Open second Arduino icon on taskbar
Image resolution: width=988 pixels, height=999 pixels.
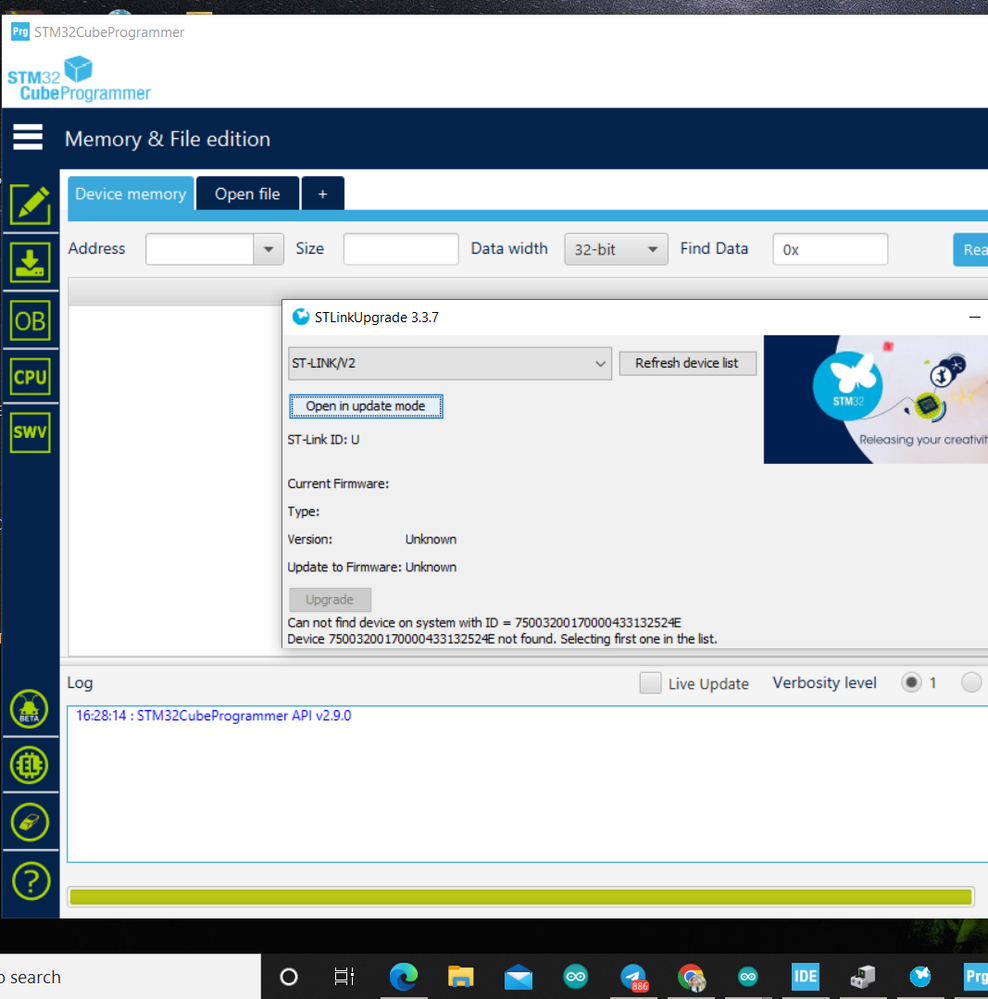point(748,976)
